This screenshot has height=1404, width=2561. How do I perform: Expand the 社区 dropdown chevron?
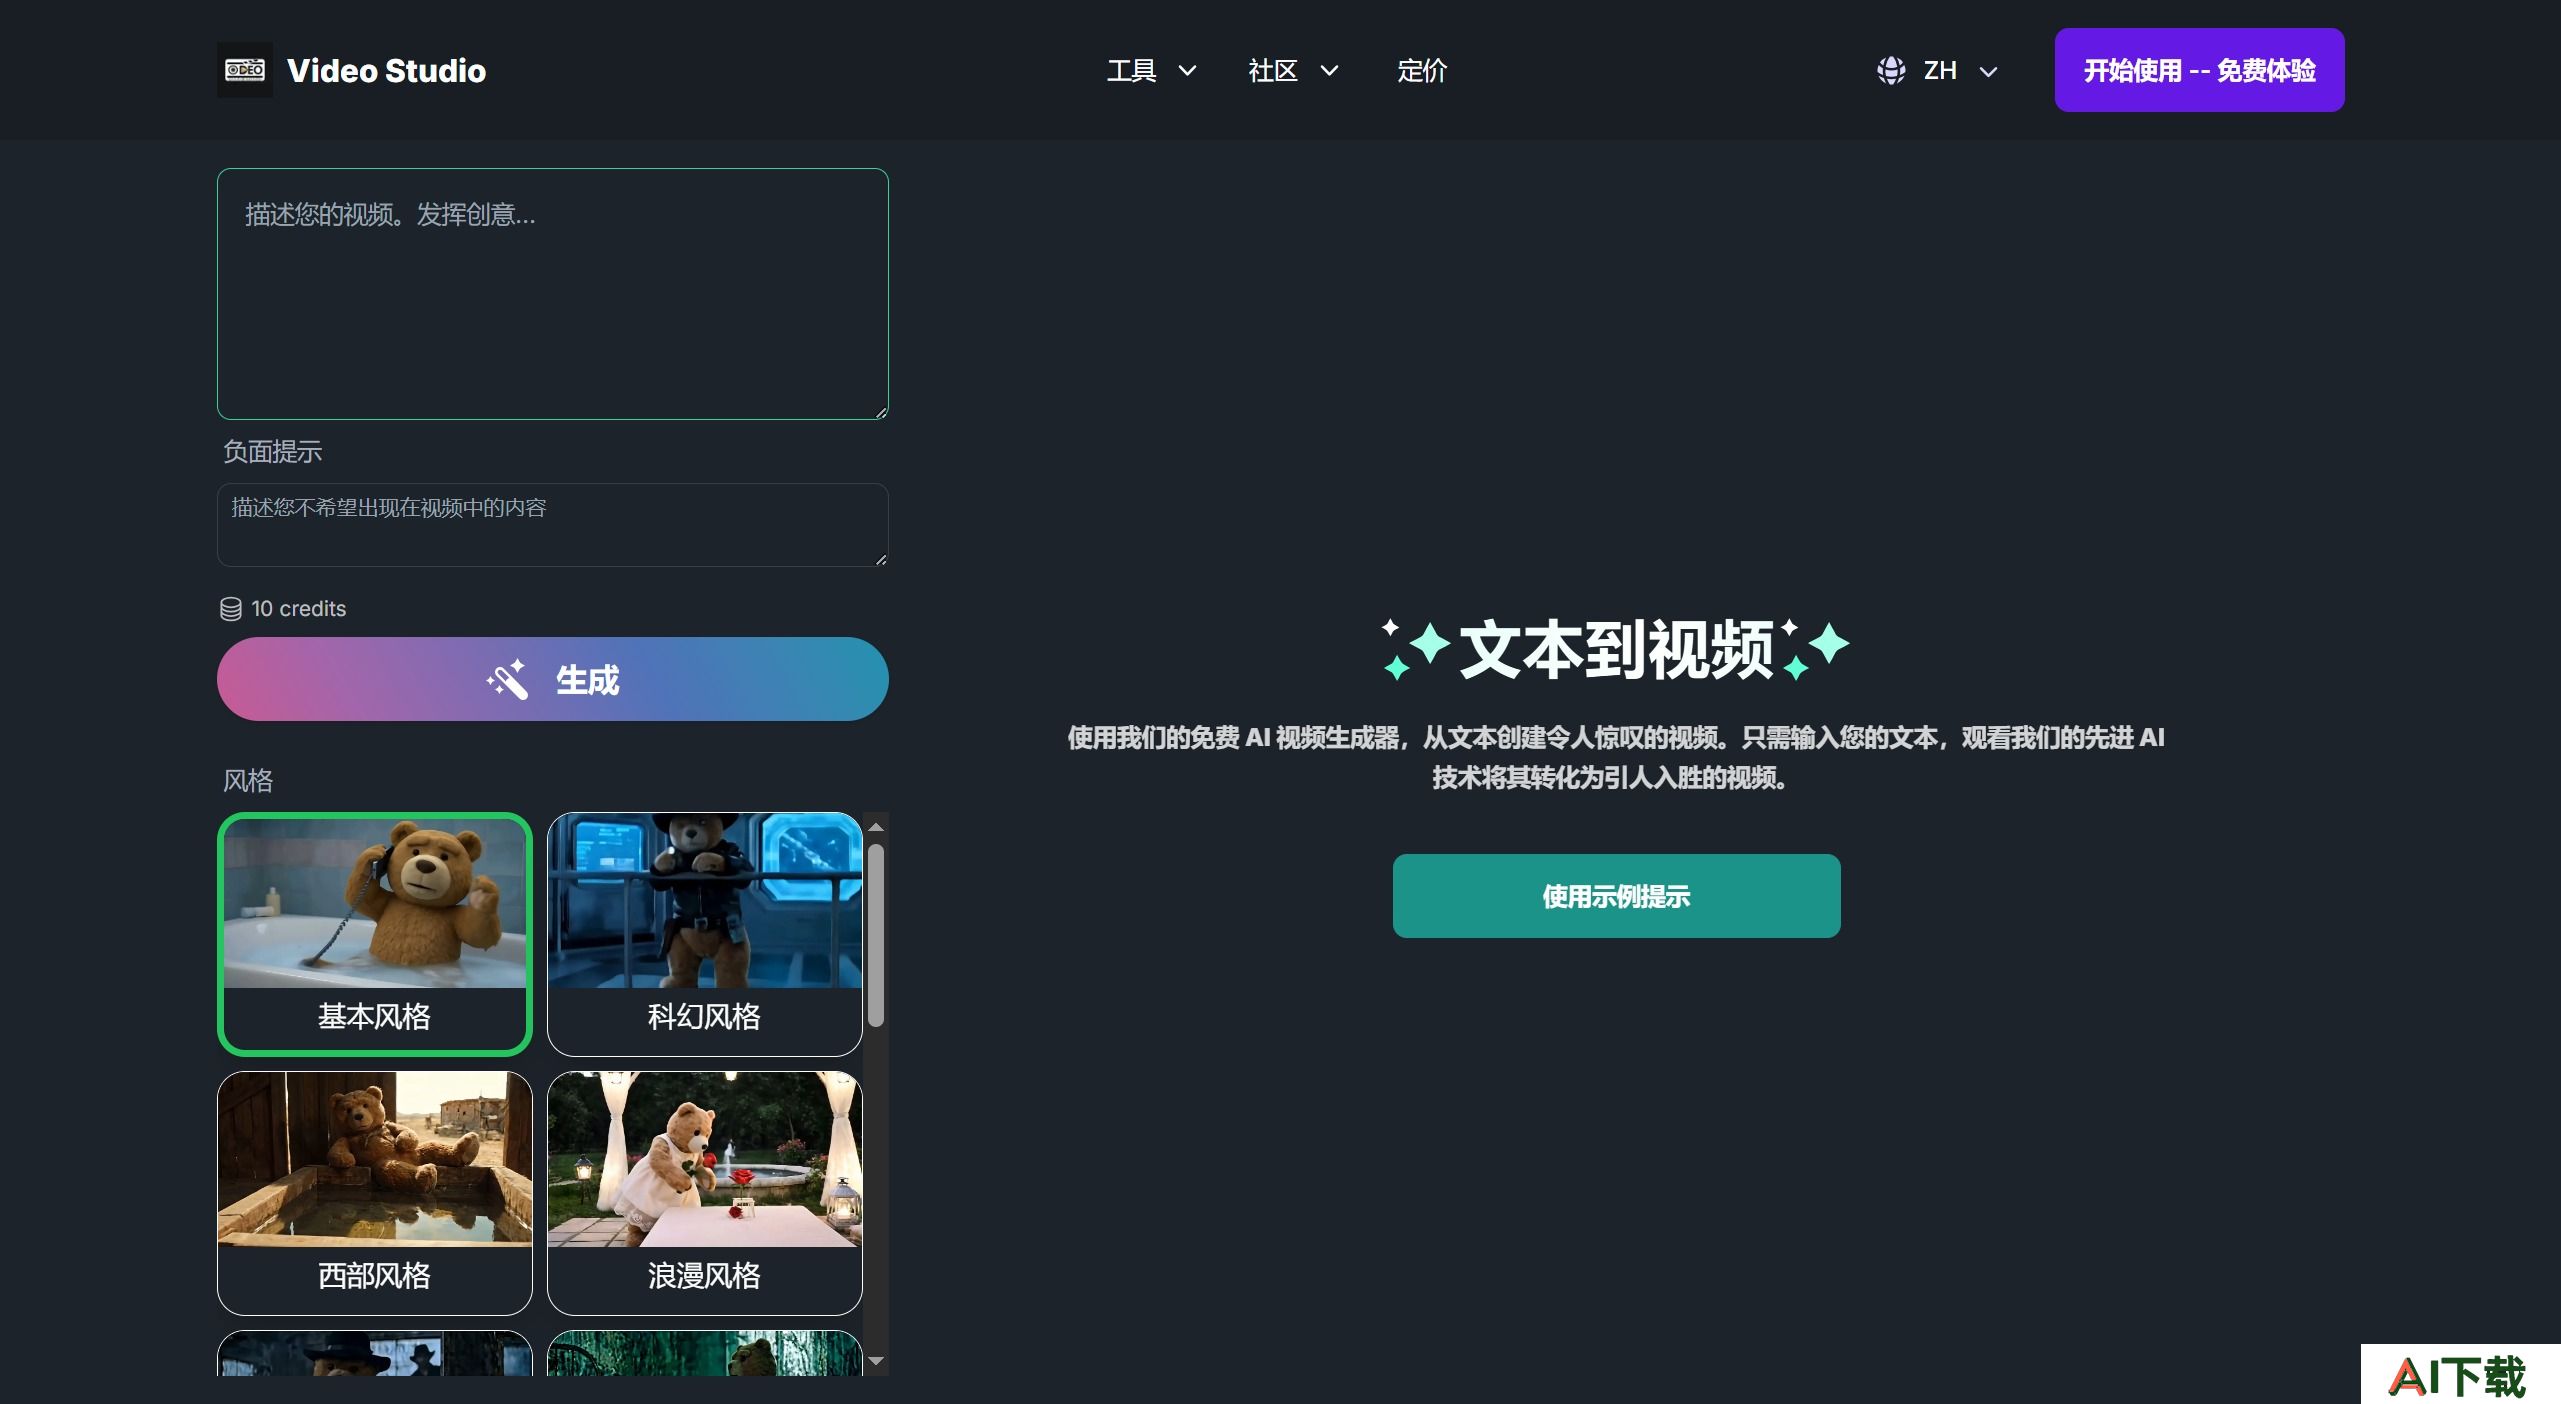[x=1329, y=71]
